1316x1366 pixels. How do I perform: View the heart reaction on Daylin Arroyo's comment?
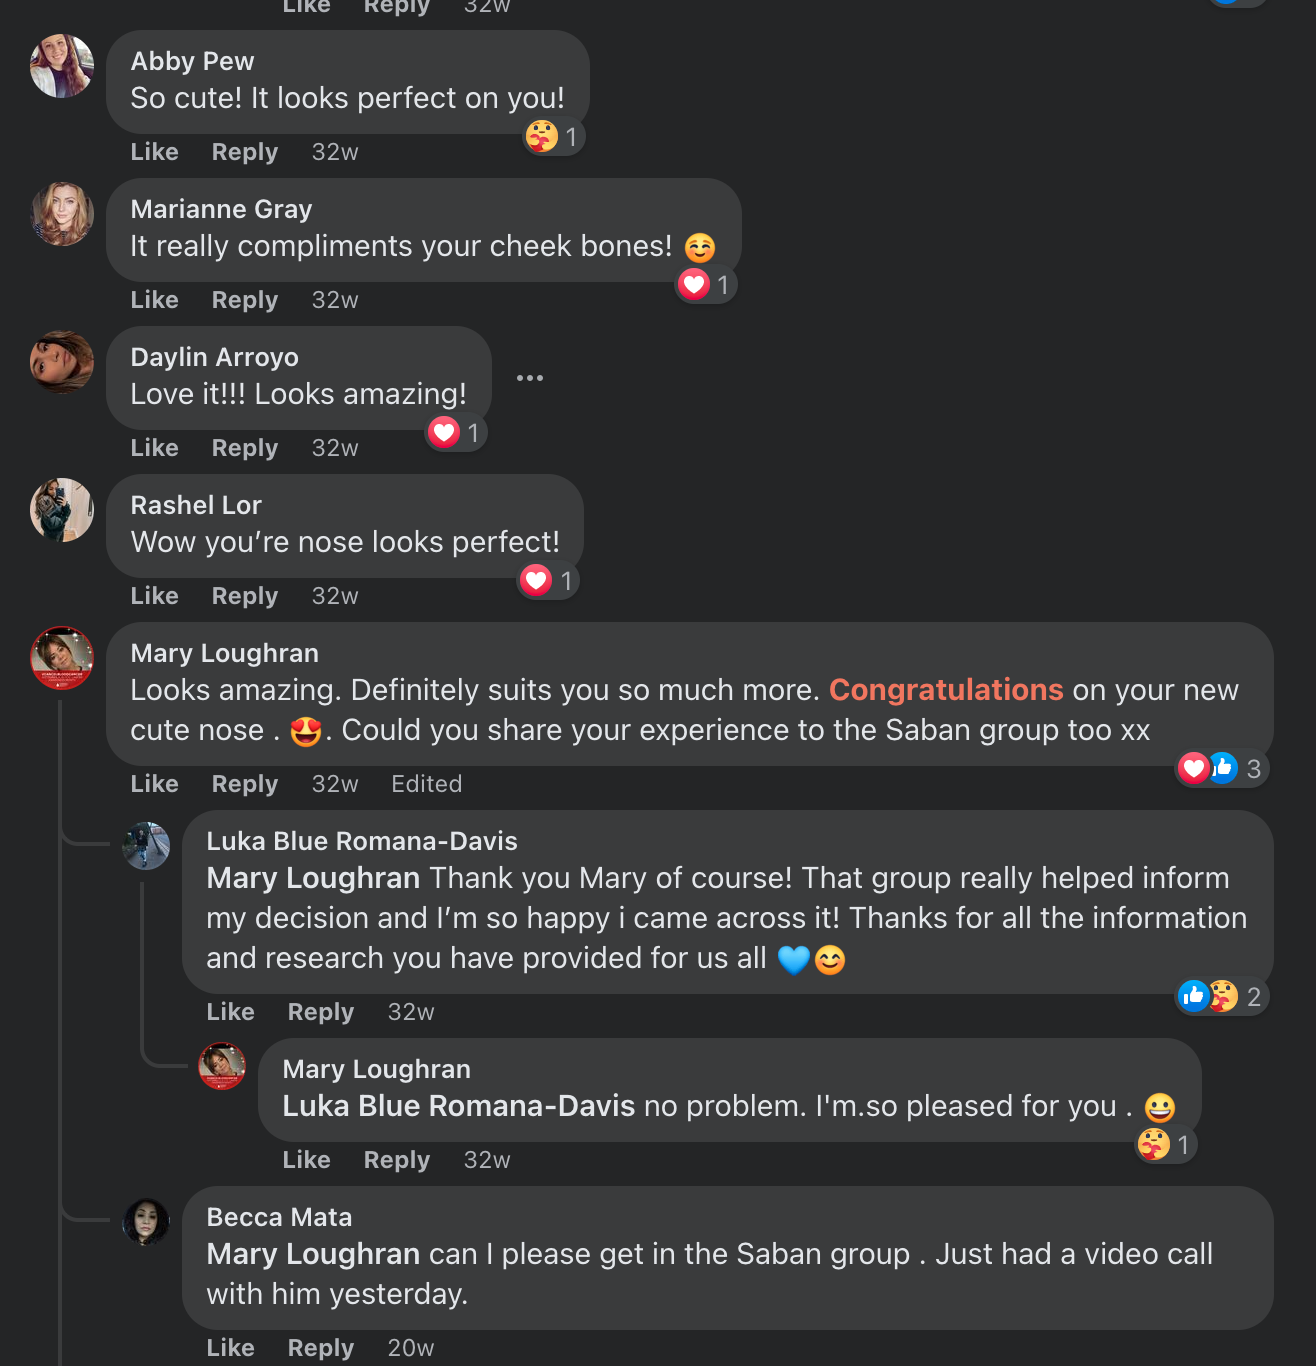pyautogui.click(x=456, y=432)
